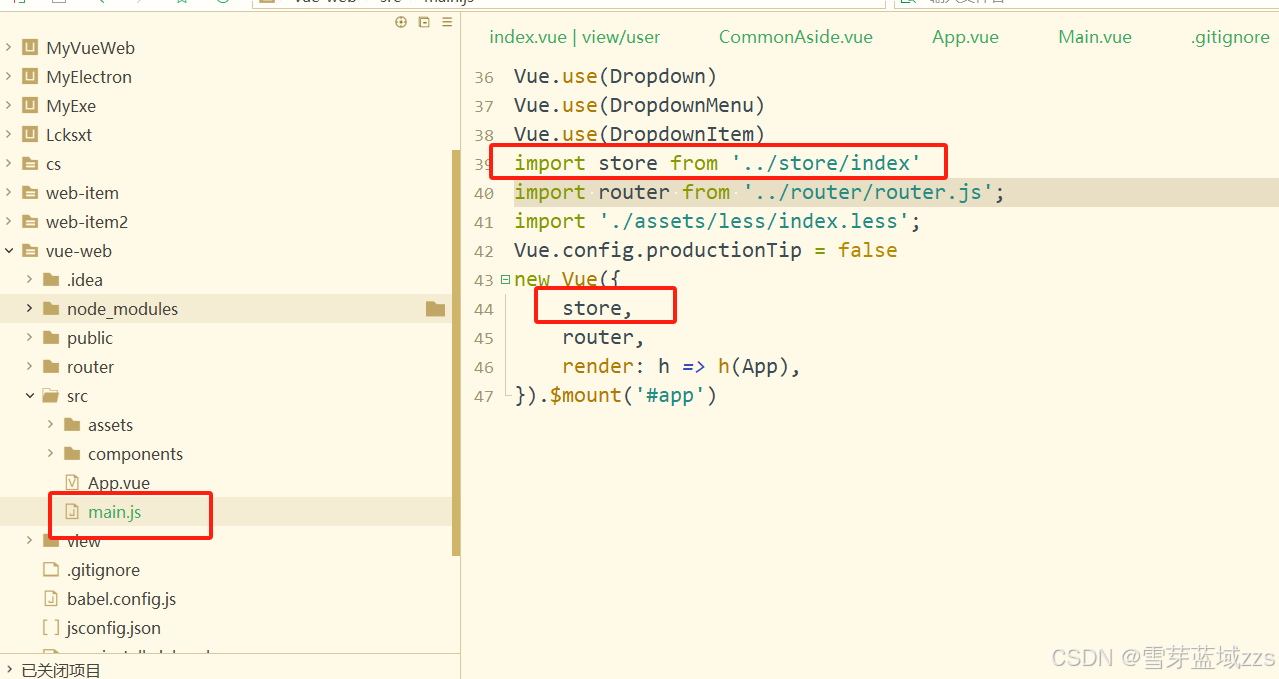Click Vue.config.productionTip text on line 42

658,250
